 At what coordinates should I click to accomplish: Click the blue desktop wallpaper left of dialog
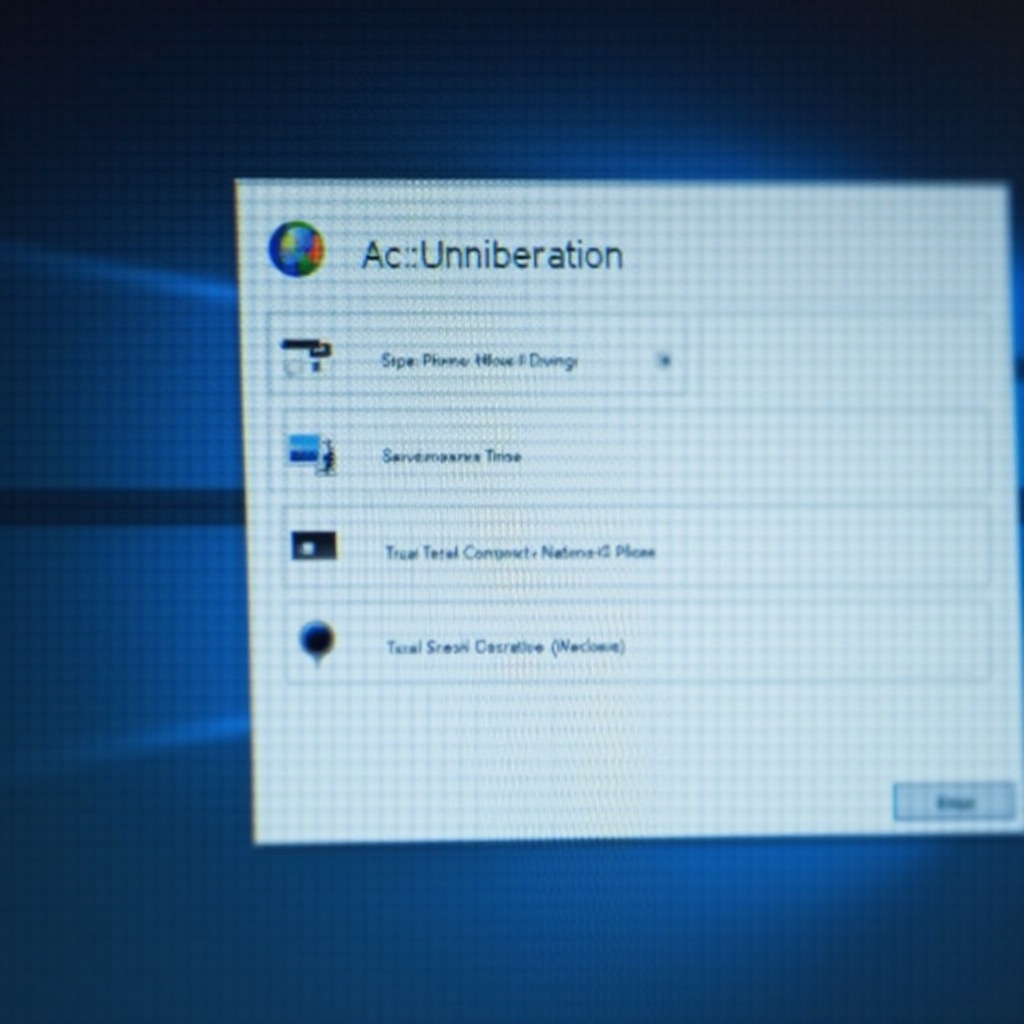[x=120, y=600]
